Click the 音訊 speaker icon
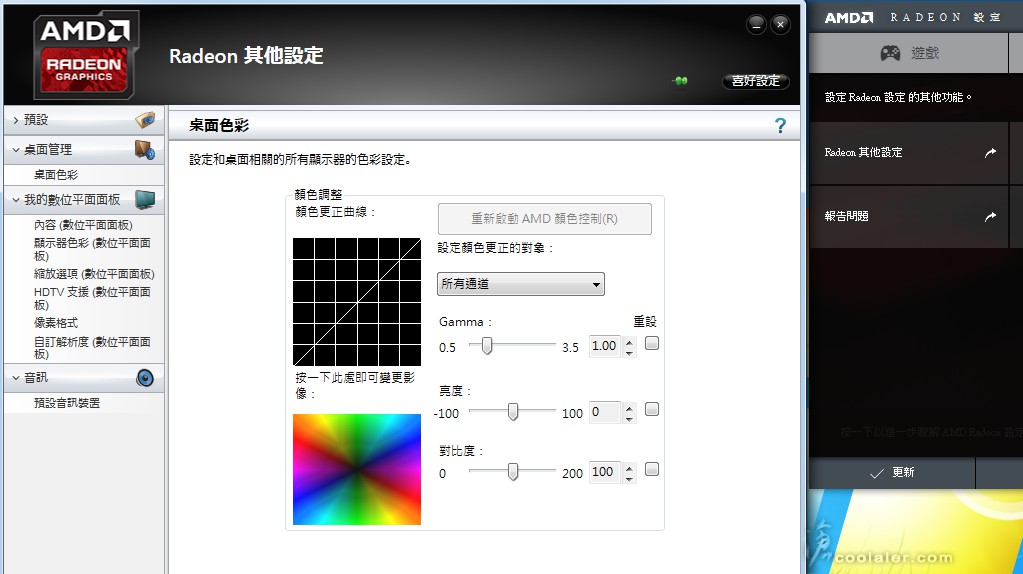Image resolution: width=1023 pixels, height=574 pixels. (145, 378)
